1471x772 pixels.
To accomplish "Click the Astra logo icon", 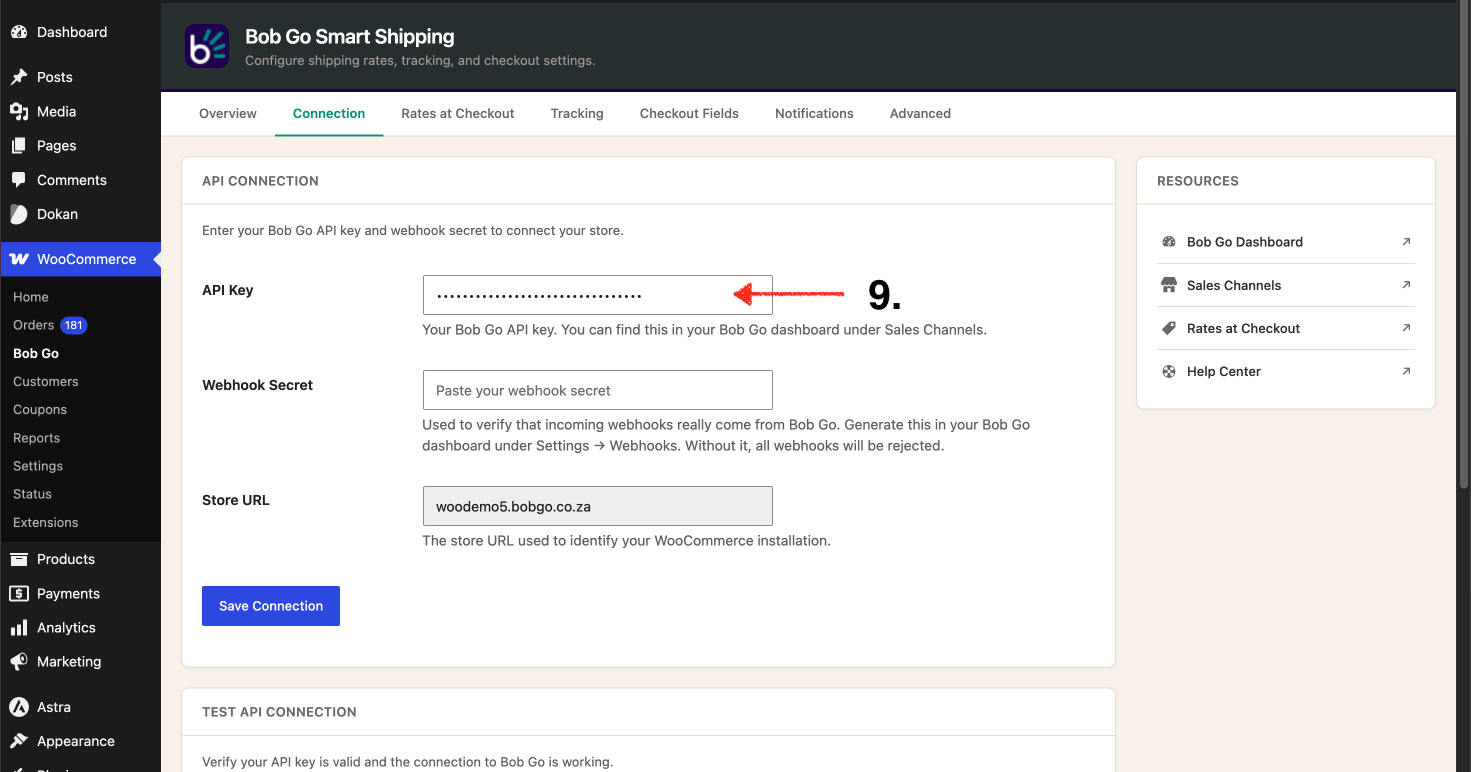I will tap(18, 707).
